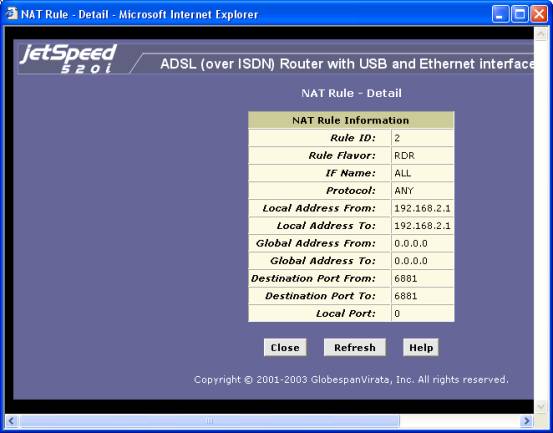
Task: Click the GlobespanVirata copyright text
Action: (351, 380)
